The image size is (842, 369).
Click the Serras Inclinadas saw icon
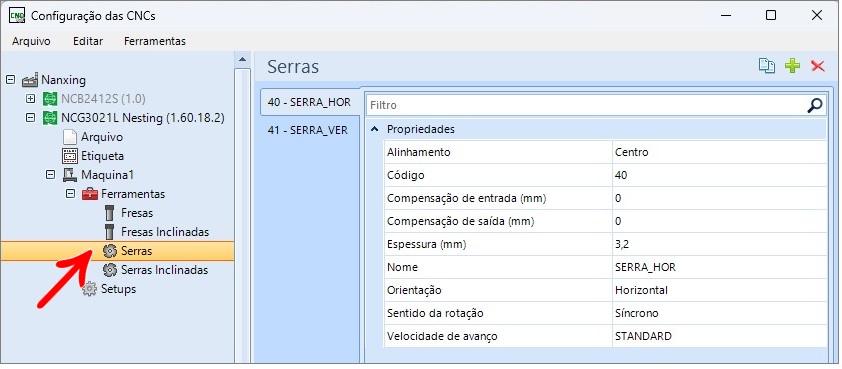[110, 270]
